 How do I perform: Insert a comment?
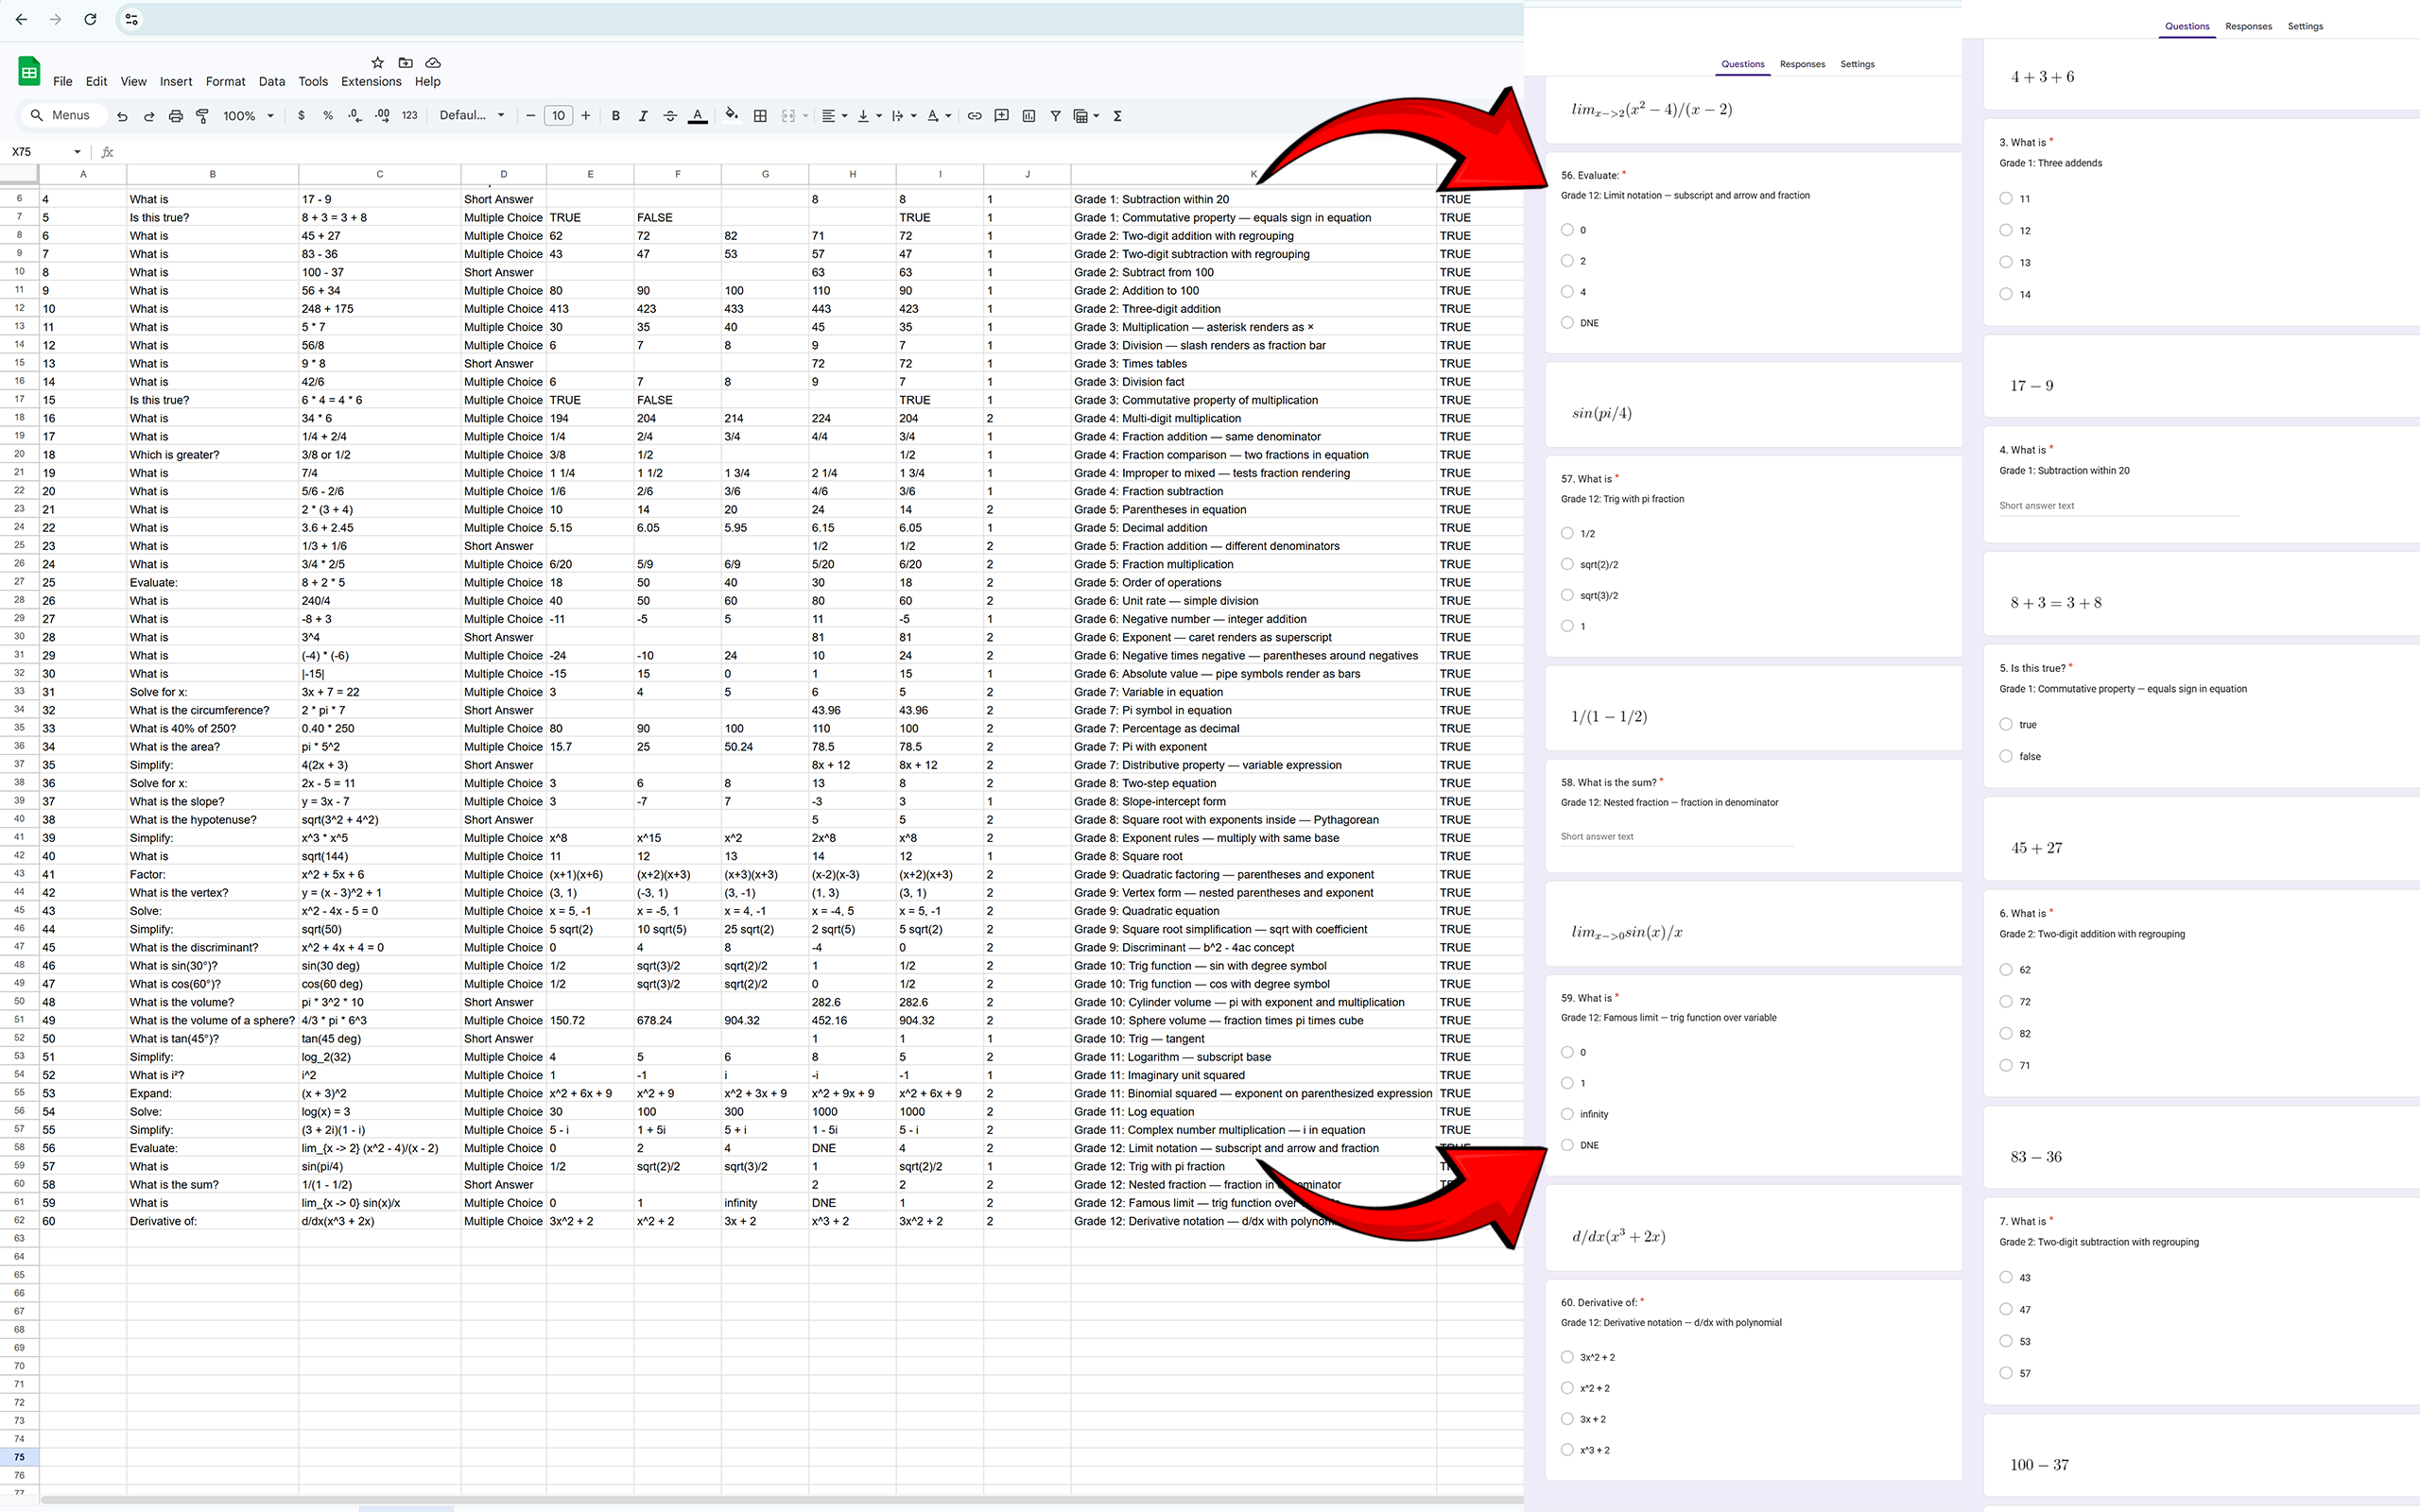(x=1001, y=115)
